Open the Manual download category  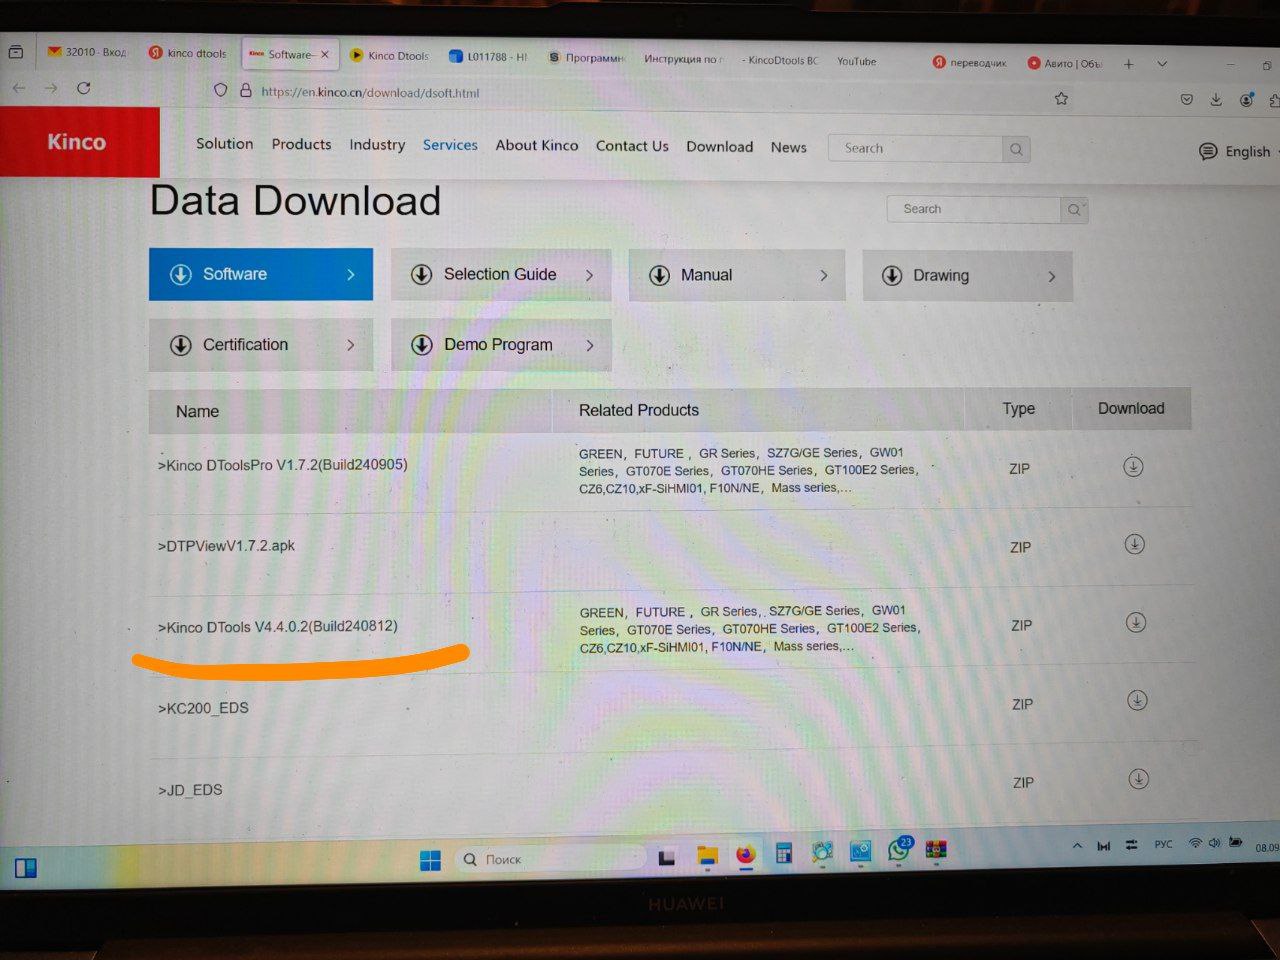pos(737,275)
